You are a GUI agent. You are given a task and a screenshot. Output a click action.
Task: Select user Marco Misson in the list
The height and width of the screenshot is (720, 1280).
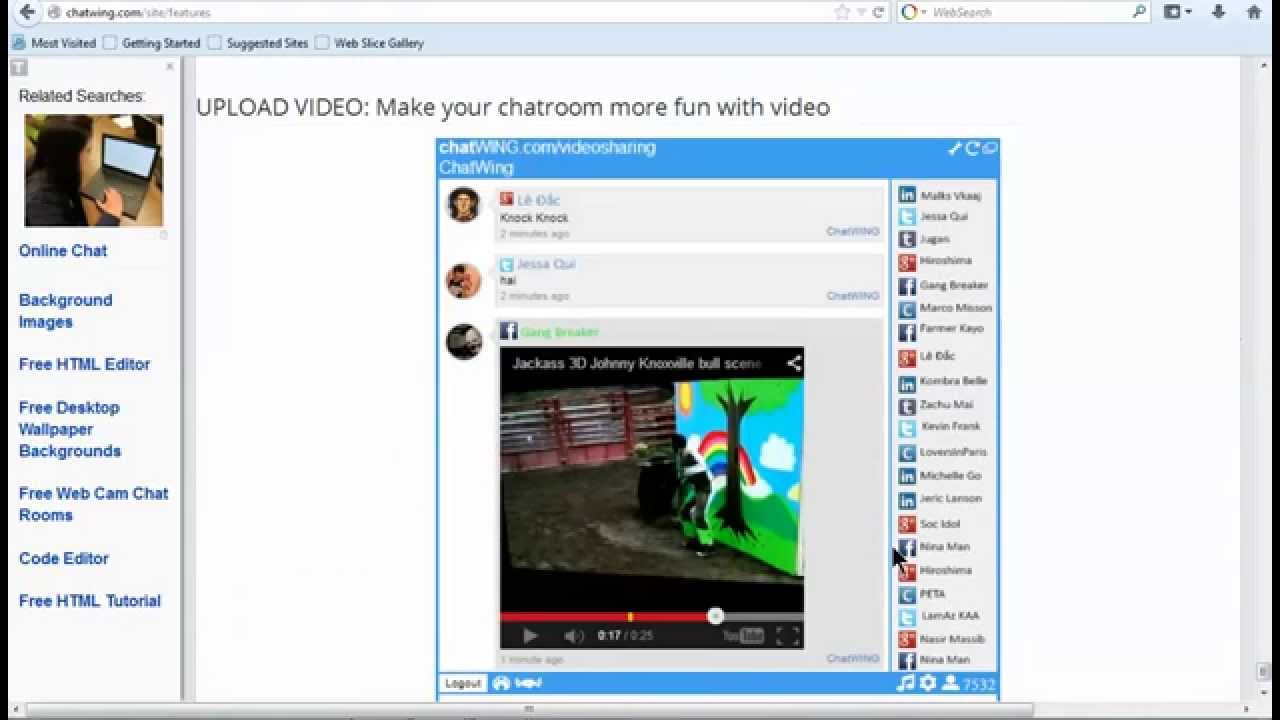945,308
